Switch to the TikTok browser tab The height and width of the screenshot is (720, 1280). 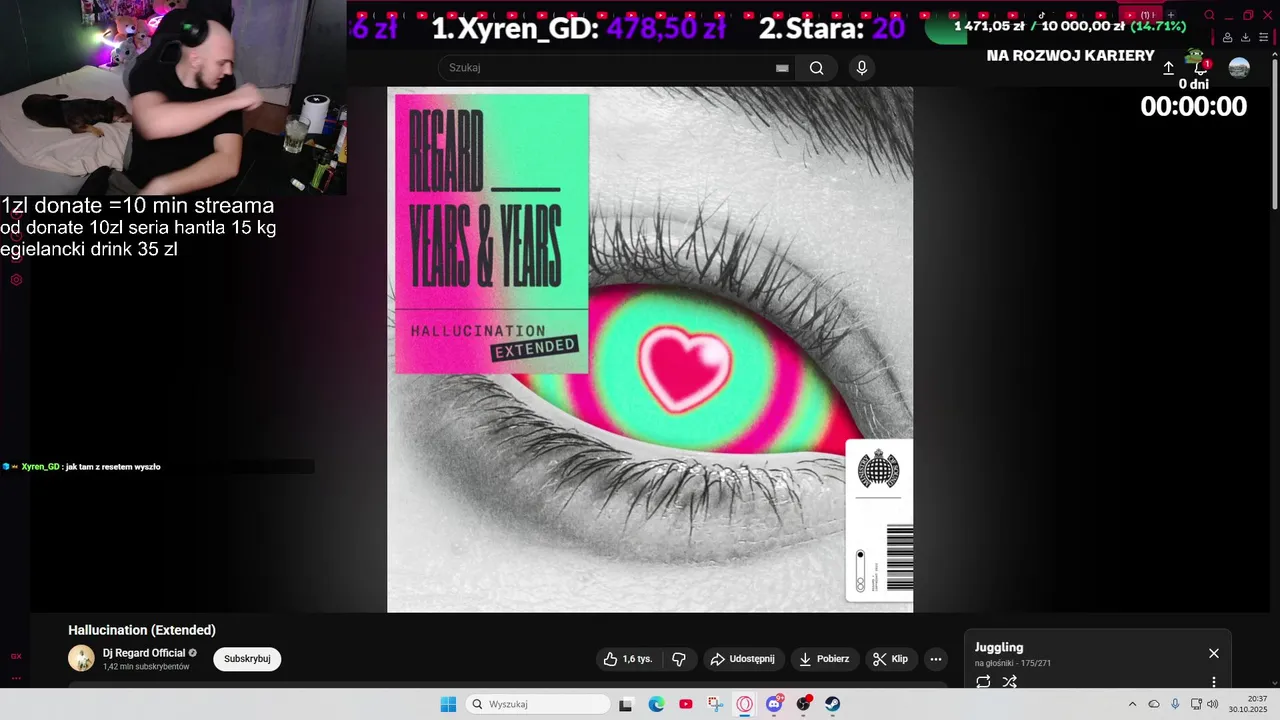pos(1041,15)
